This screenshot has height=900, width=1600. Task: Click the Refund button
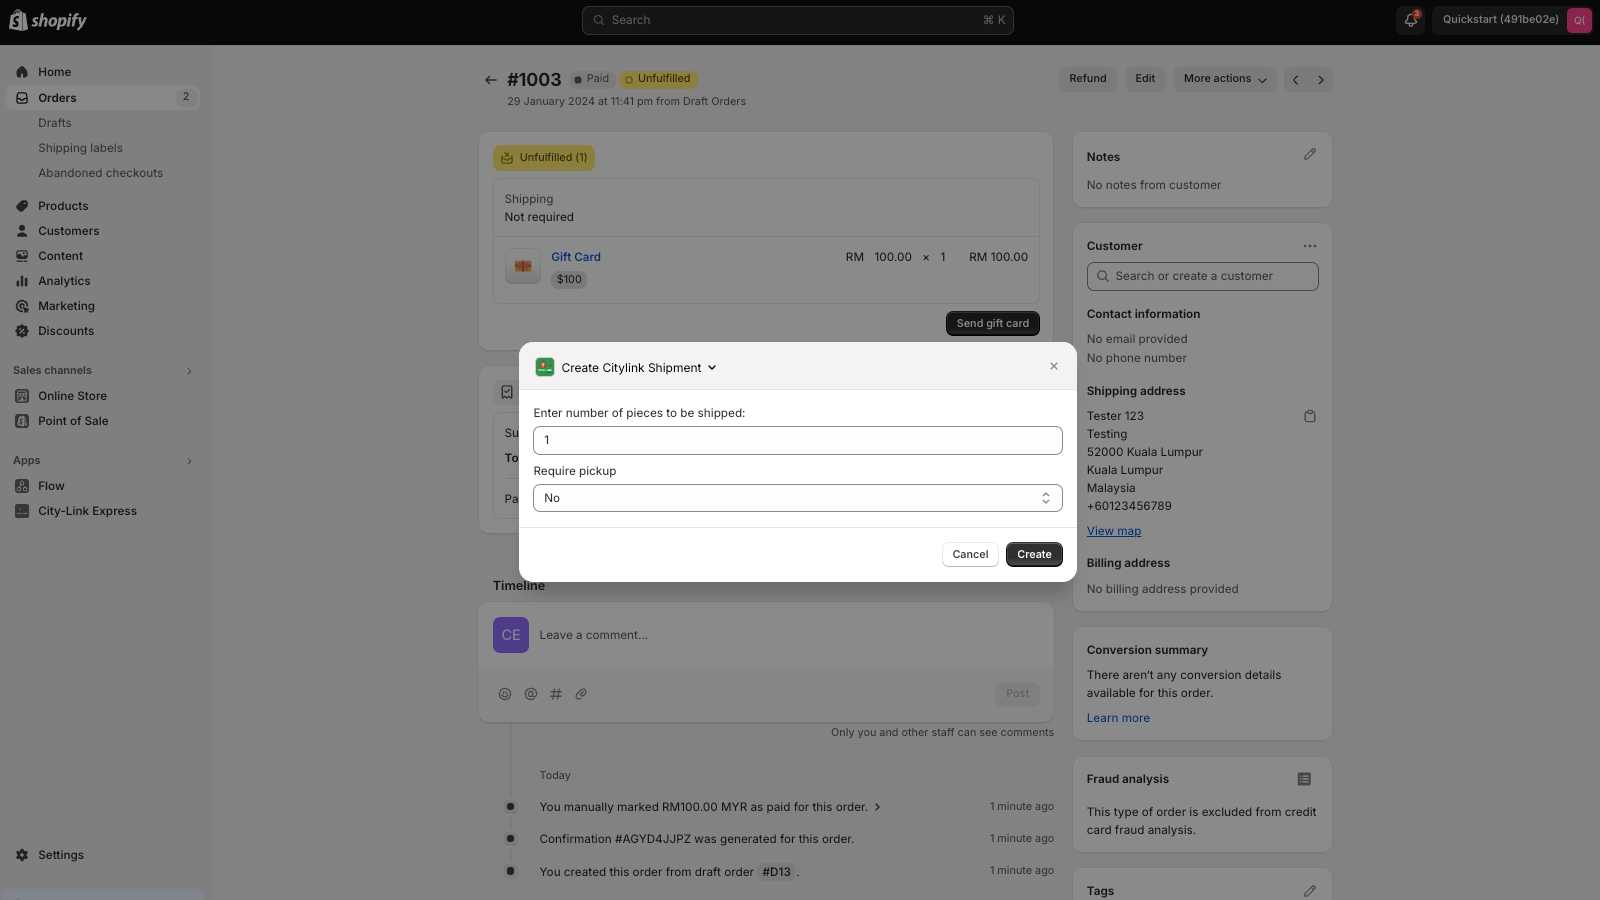coord(1088,79)
